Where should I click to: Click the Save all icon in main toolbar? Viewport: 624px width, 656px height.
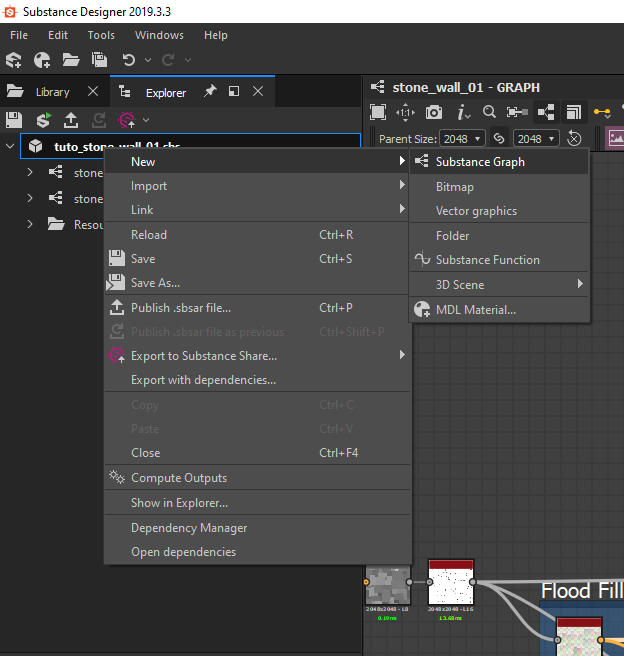[x=100, y=60]
